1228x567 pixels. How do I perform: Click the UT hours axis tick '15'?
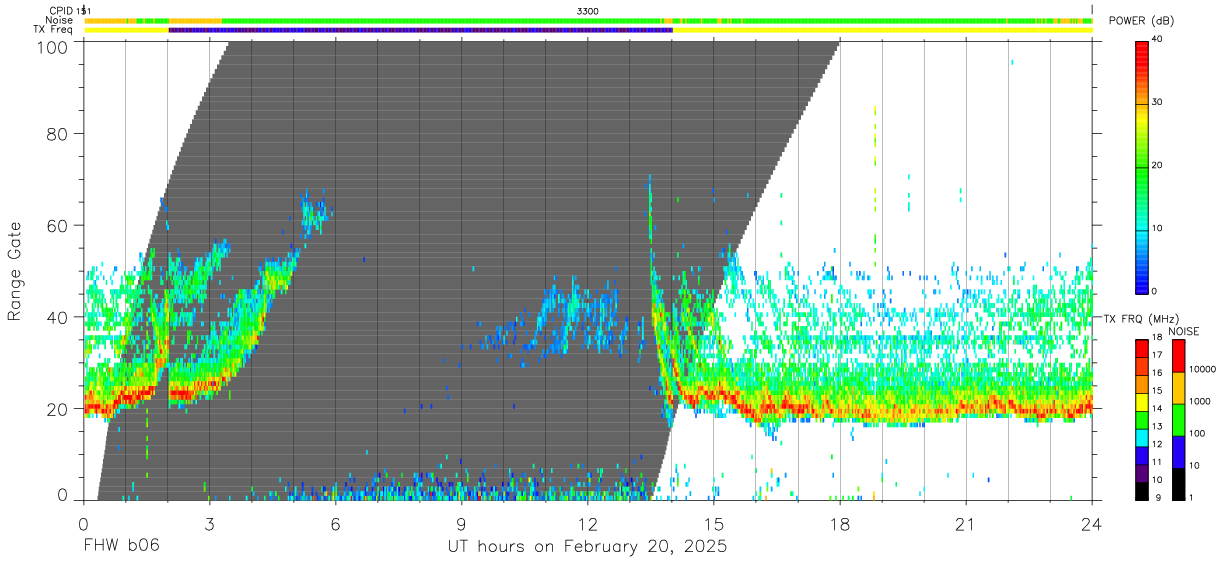714,523
